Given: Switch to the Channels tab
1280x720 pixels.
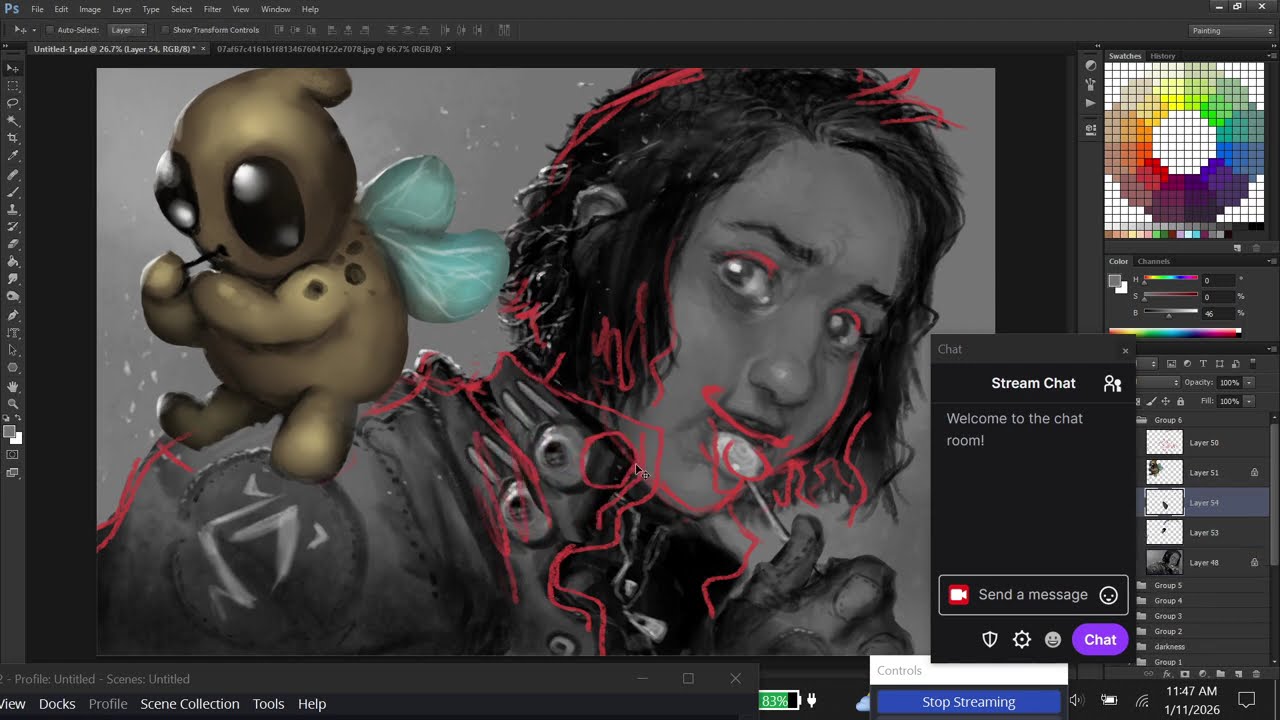Looking at the screenshot, I should (x=1154, y=261).
